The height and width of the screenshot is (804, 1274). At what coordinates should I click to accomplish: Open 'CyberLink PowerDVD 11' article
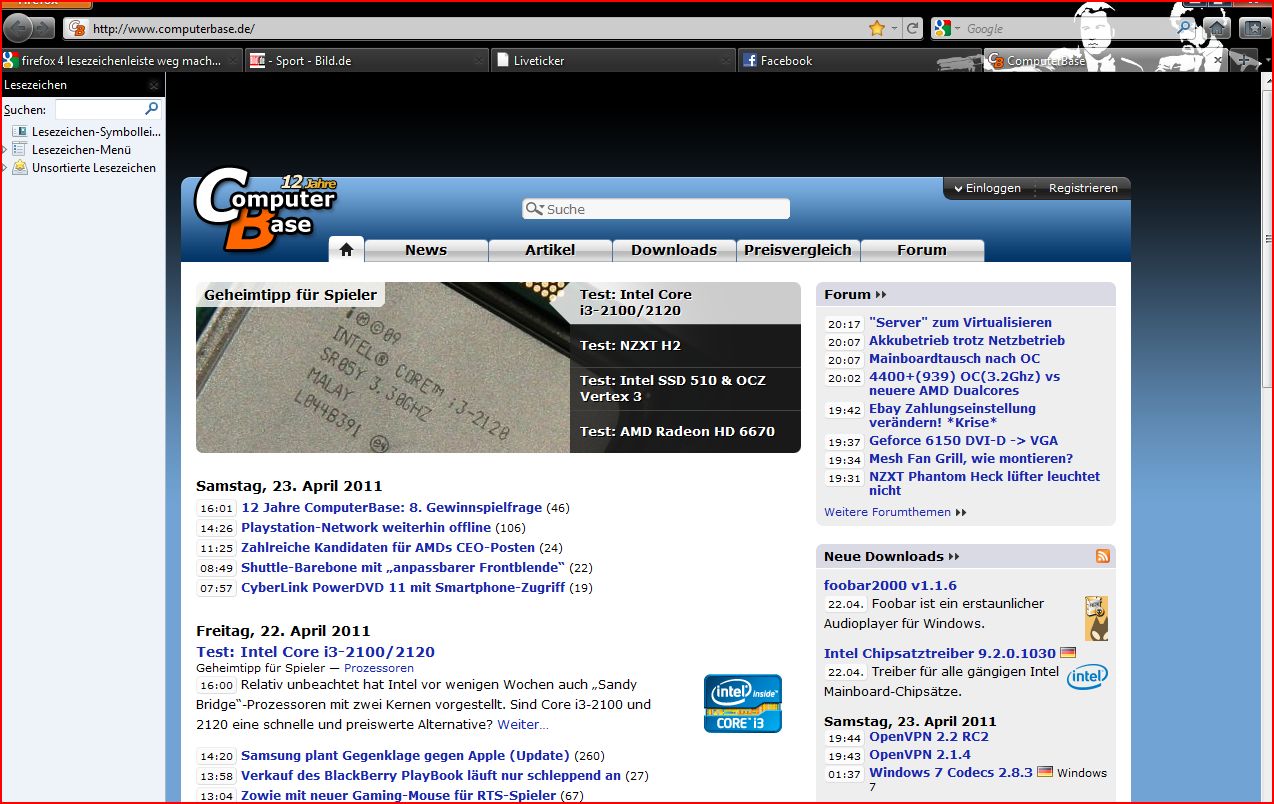(x=403, y=588)
